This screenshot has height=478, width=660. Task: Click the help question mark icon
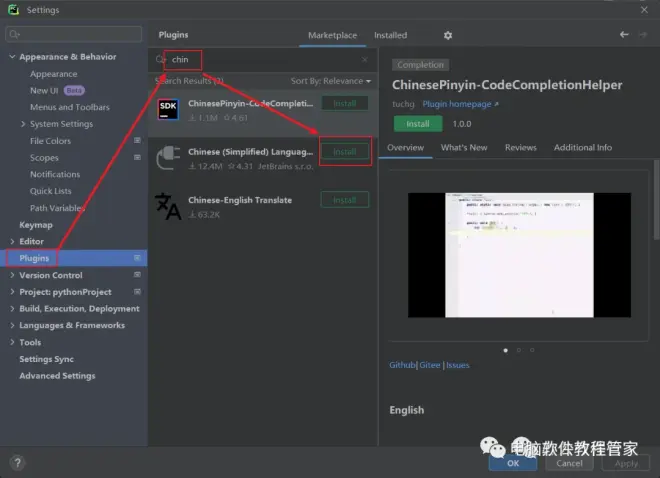click(x=17, y=463)
